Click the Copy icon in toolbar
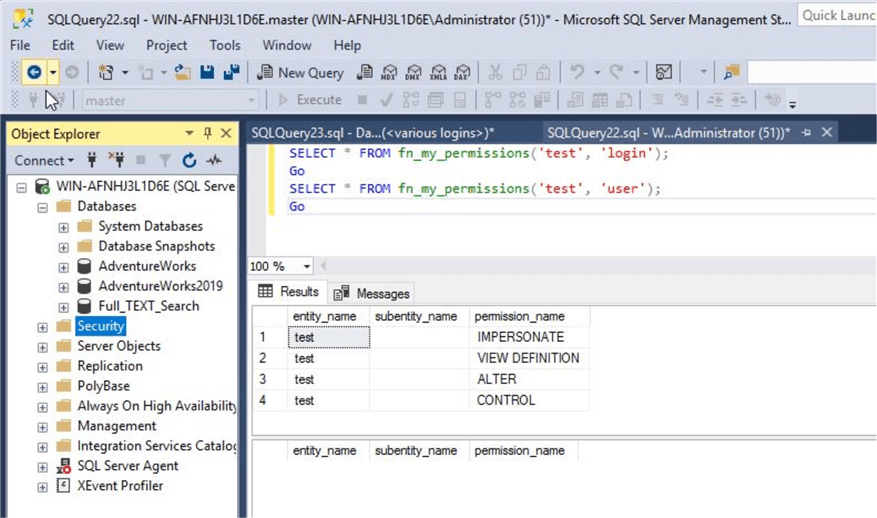This screenshot has height=518, width=877. click(520, 72)
